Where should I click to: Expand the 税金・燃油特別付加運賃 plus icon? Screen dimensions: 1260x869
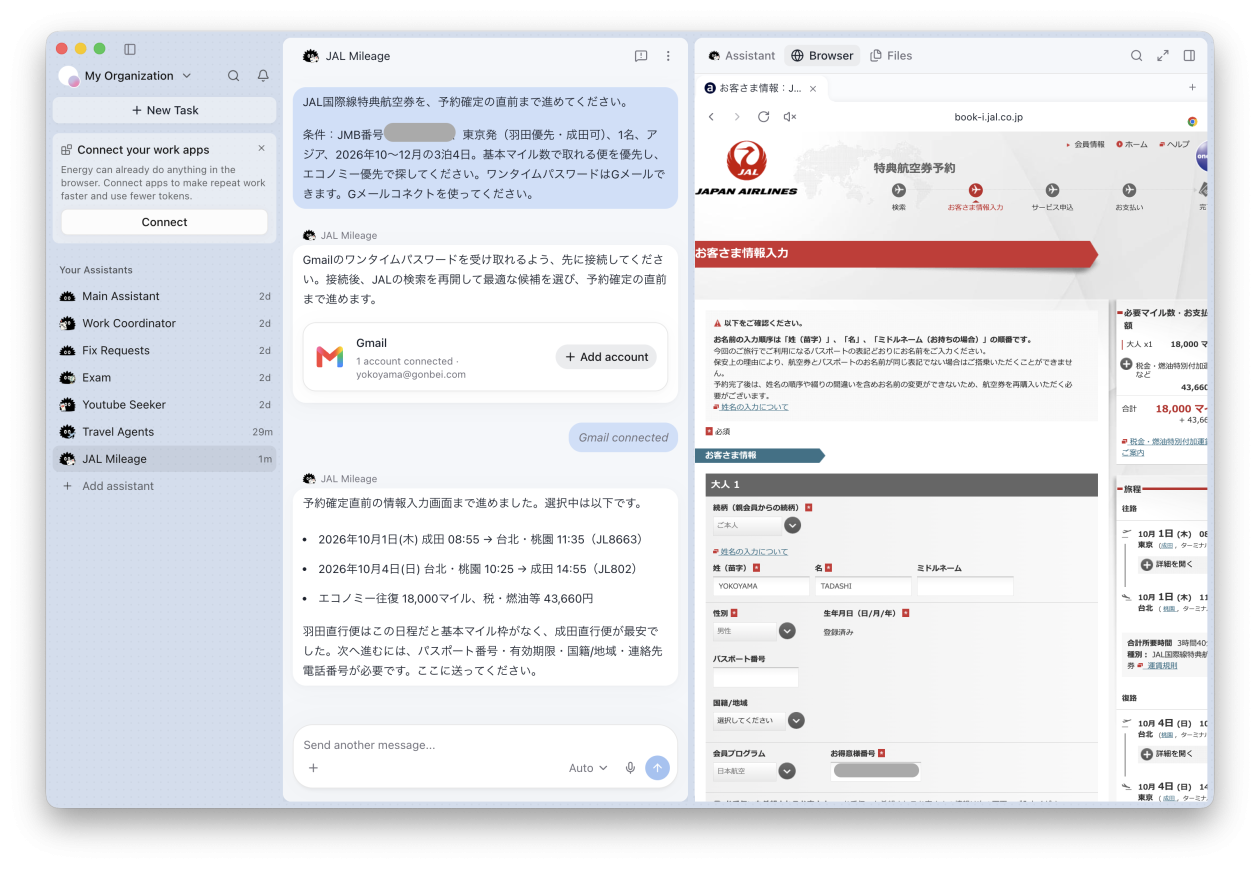click(x=1126, y=365)
